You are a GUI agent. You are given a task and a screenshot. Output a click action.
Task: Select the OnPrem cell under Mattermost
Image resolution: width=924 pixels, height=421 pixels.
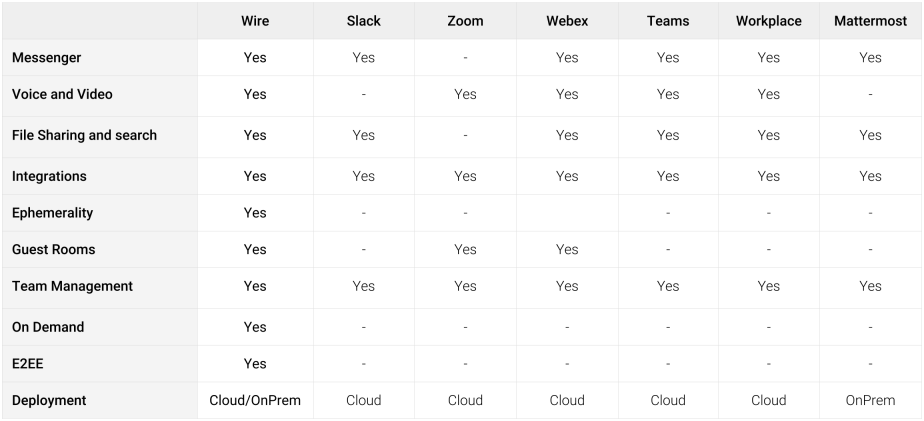pos(870,400)
